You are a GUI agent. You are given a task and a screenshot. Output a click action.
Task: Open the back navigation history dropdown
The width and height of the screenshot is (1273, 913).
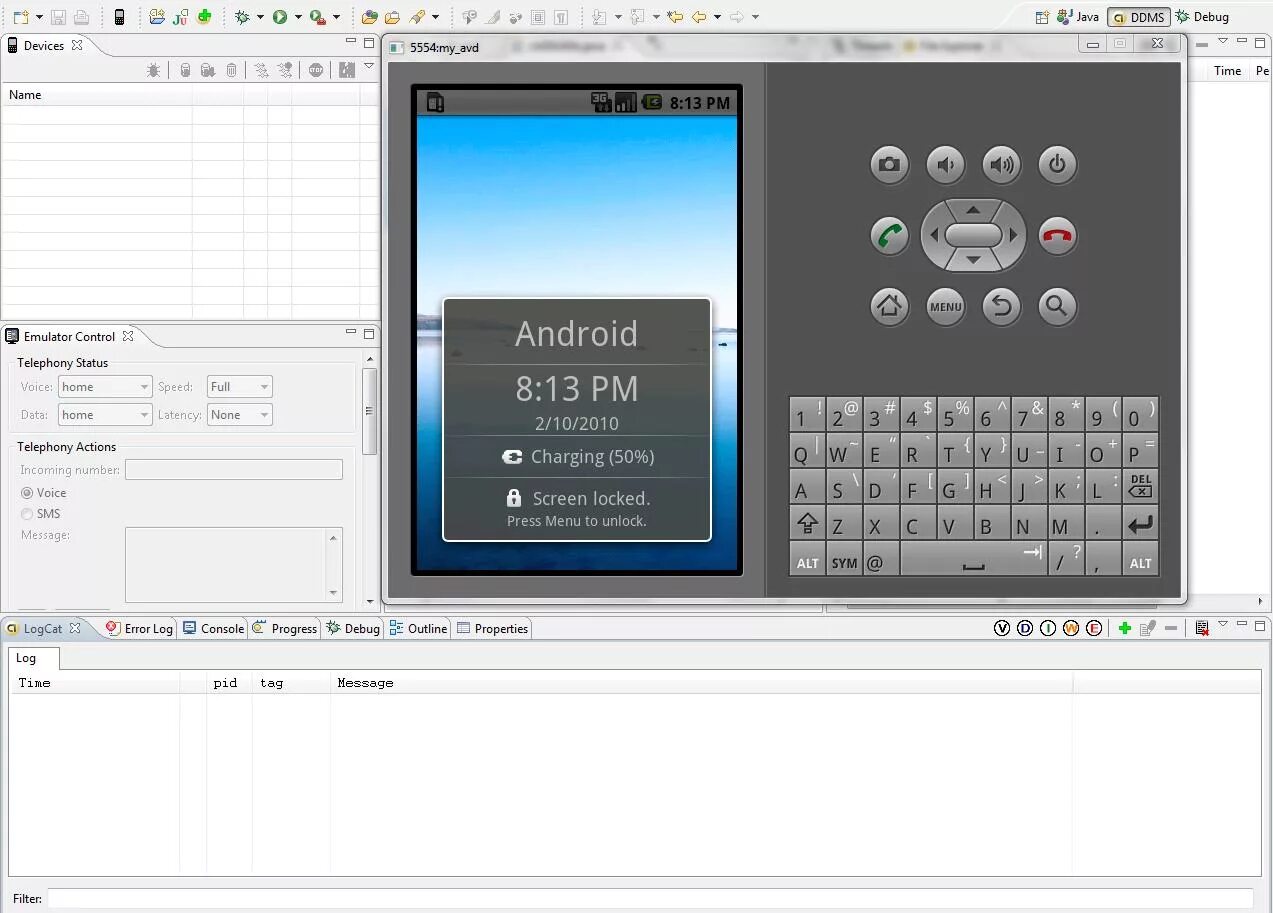(x=717, y=16)
